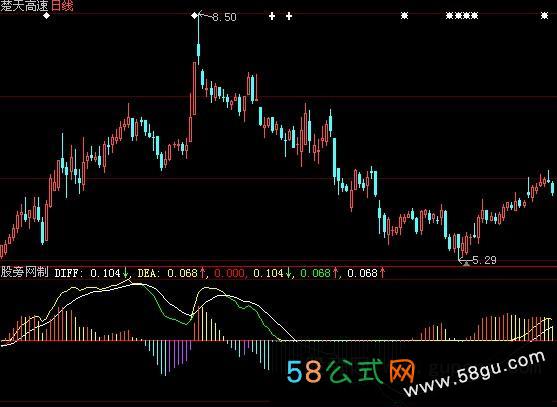Click the tall cyan candlestick at the 8.50 peak
Screen dimensions: 557x407
pyautogui.click(x=199, y=39)
